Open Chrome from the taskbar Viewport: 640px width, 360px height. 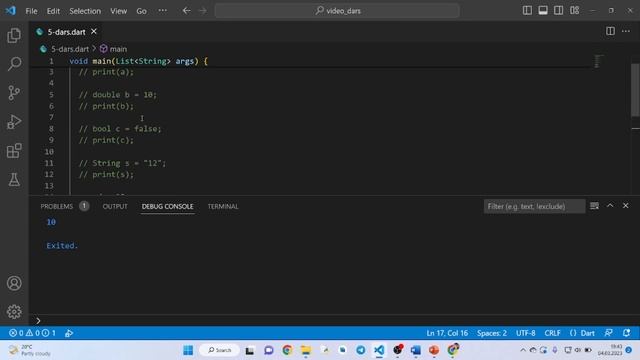[x=287, y=350]
